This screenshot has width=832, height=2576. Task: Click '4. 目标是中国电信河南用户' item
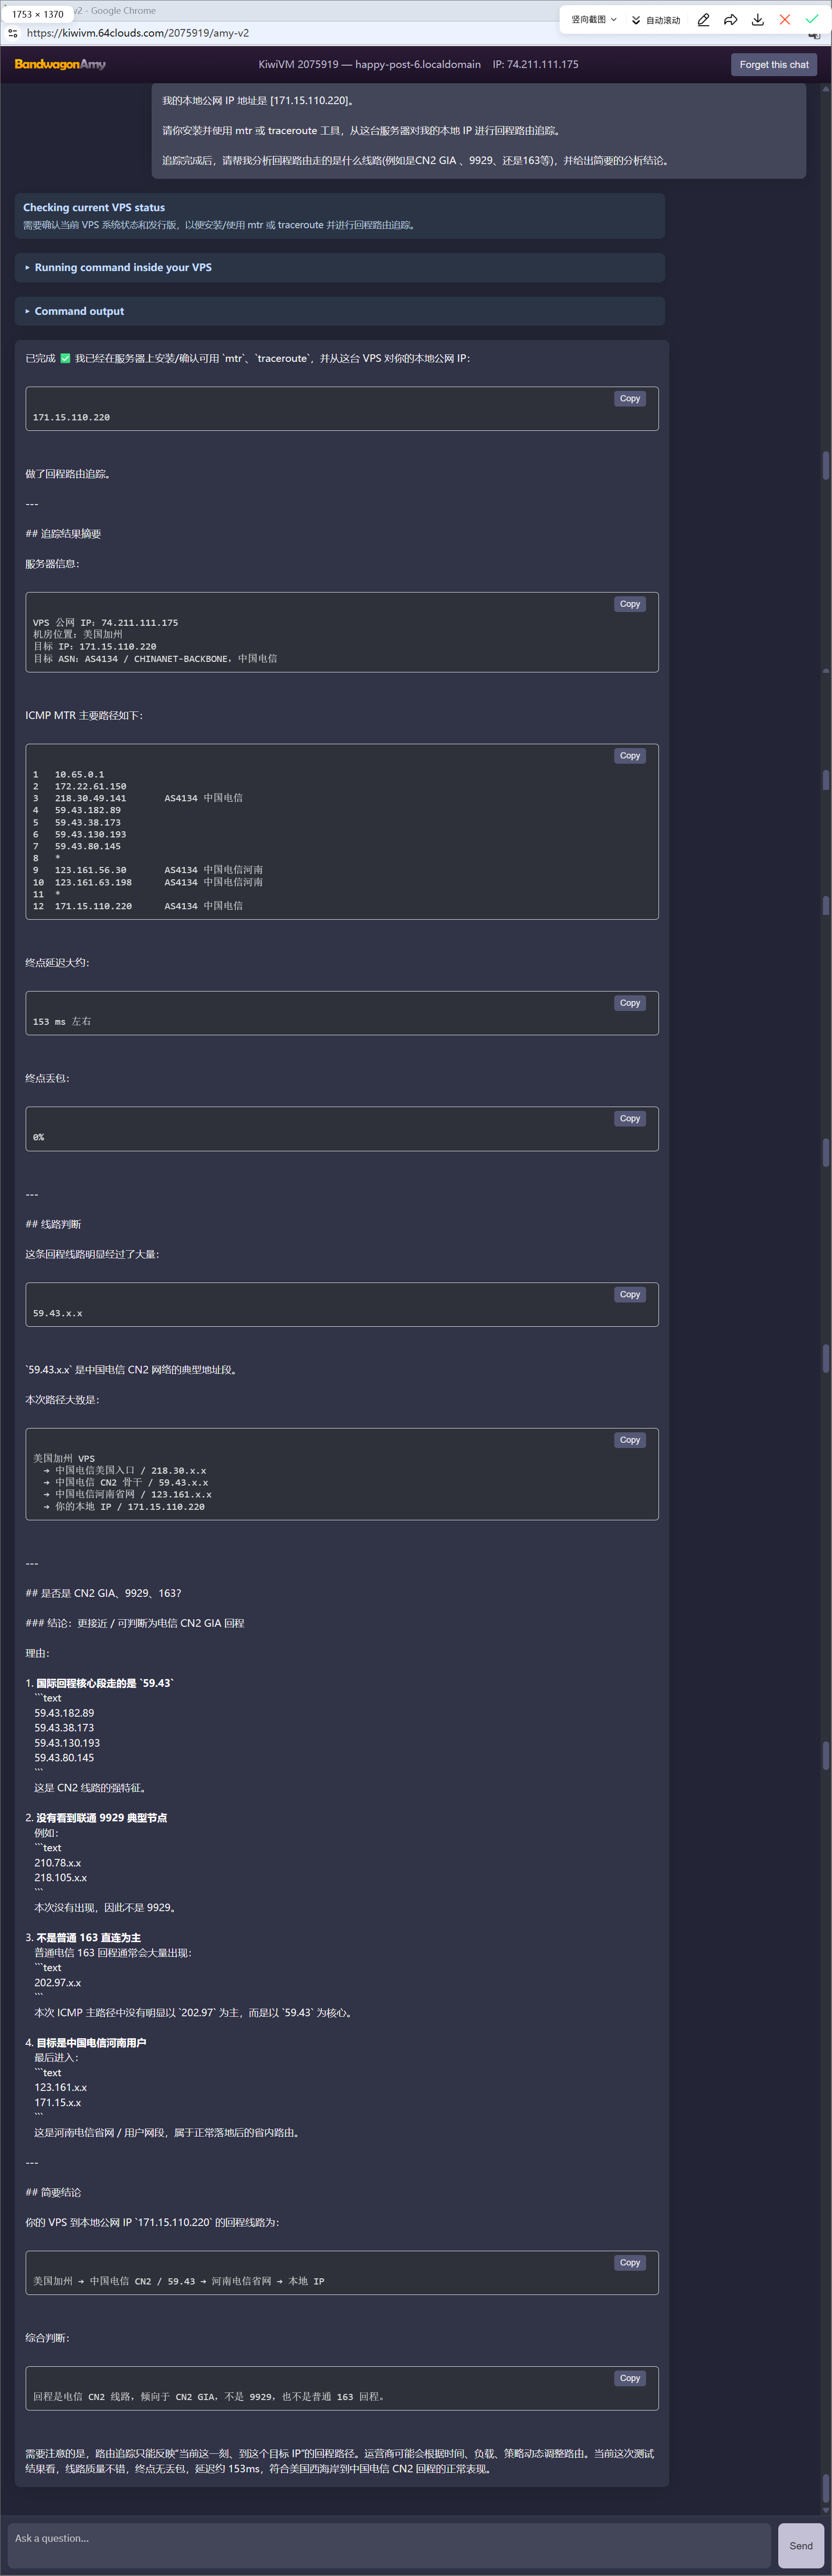pyautogui.click(x=86, y=2042)
